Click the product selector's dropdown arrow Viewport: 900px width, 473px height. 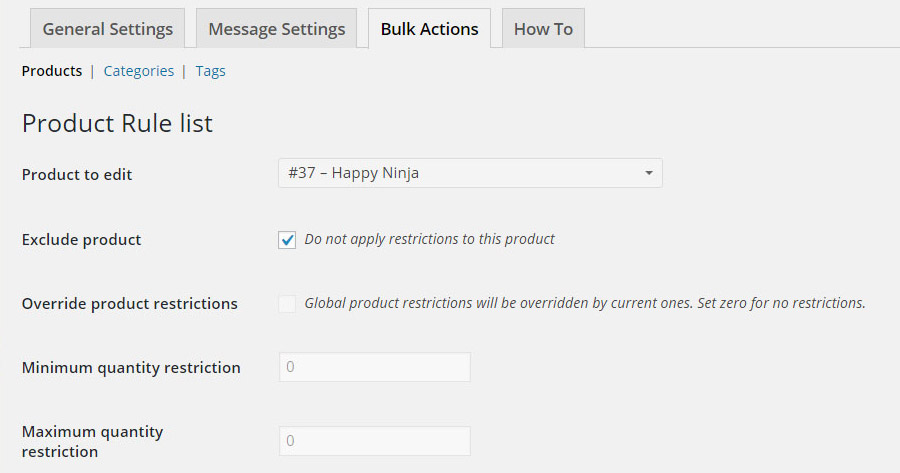pos(649,173)
